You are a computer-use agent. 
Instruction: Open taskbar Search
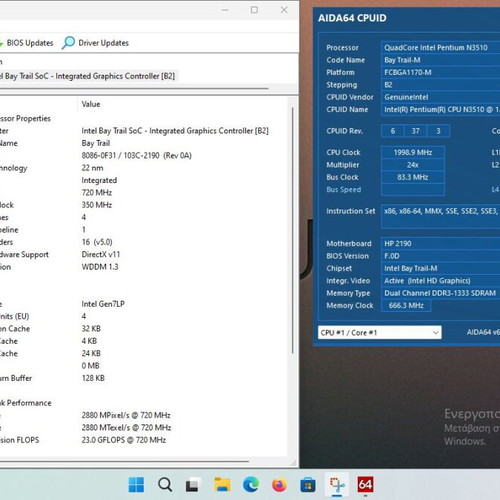(165, 484)
